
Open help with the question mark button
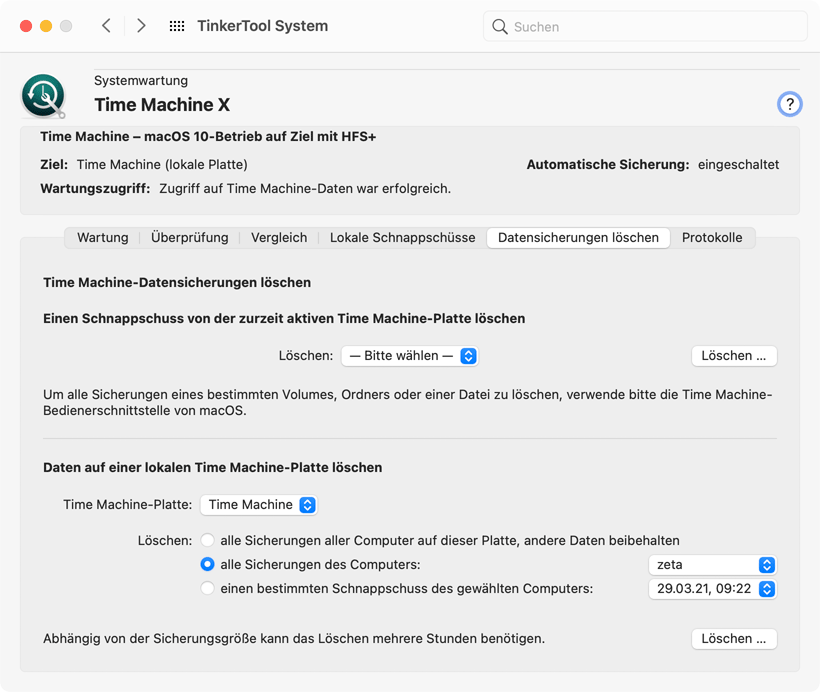pyautogui.click(x=789, y=104)
